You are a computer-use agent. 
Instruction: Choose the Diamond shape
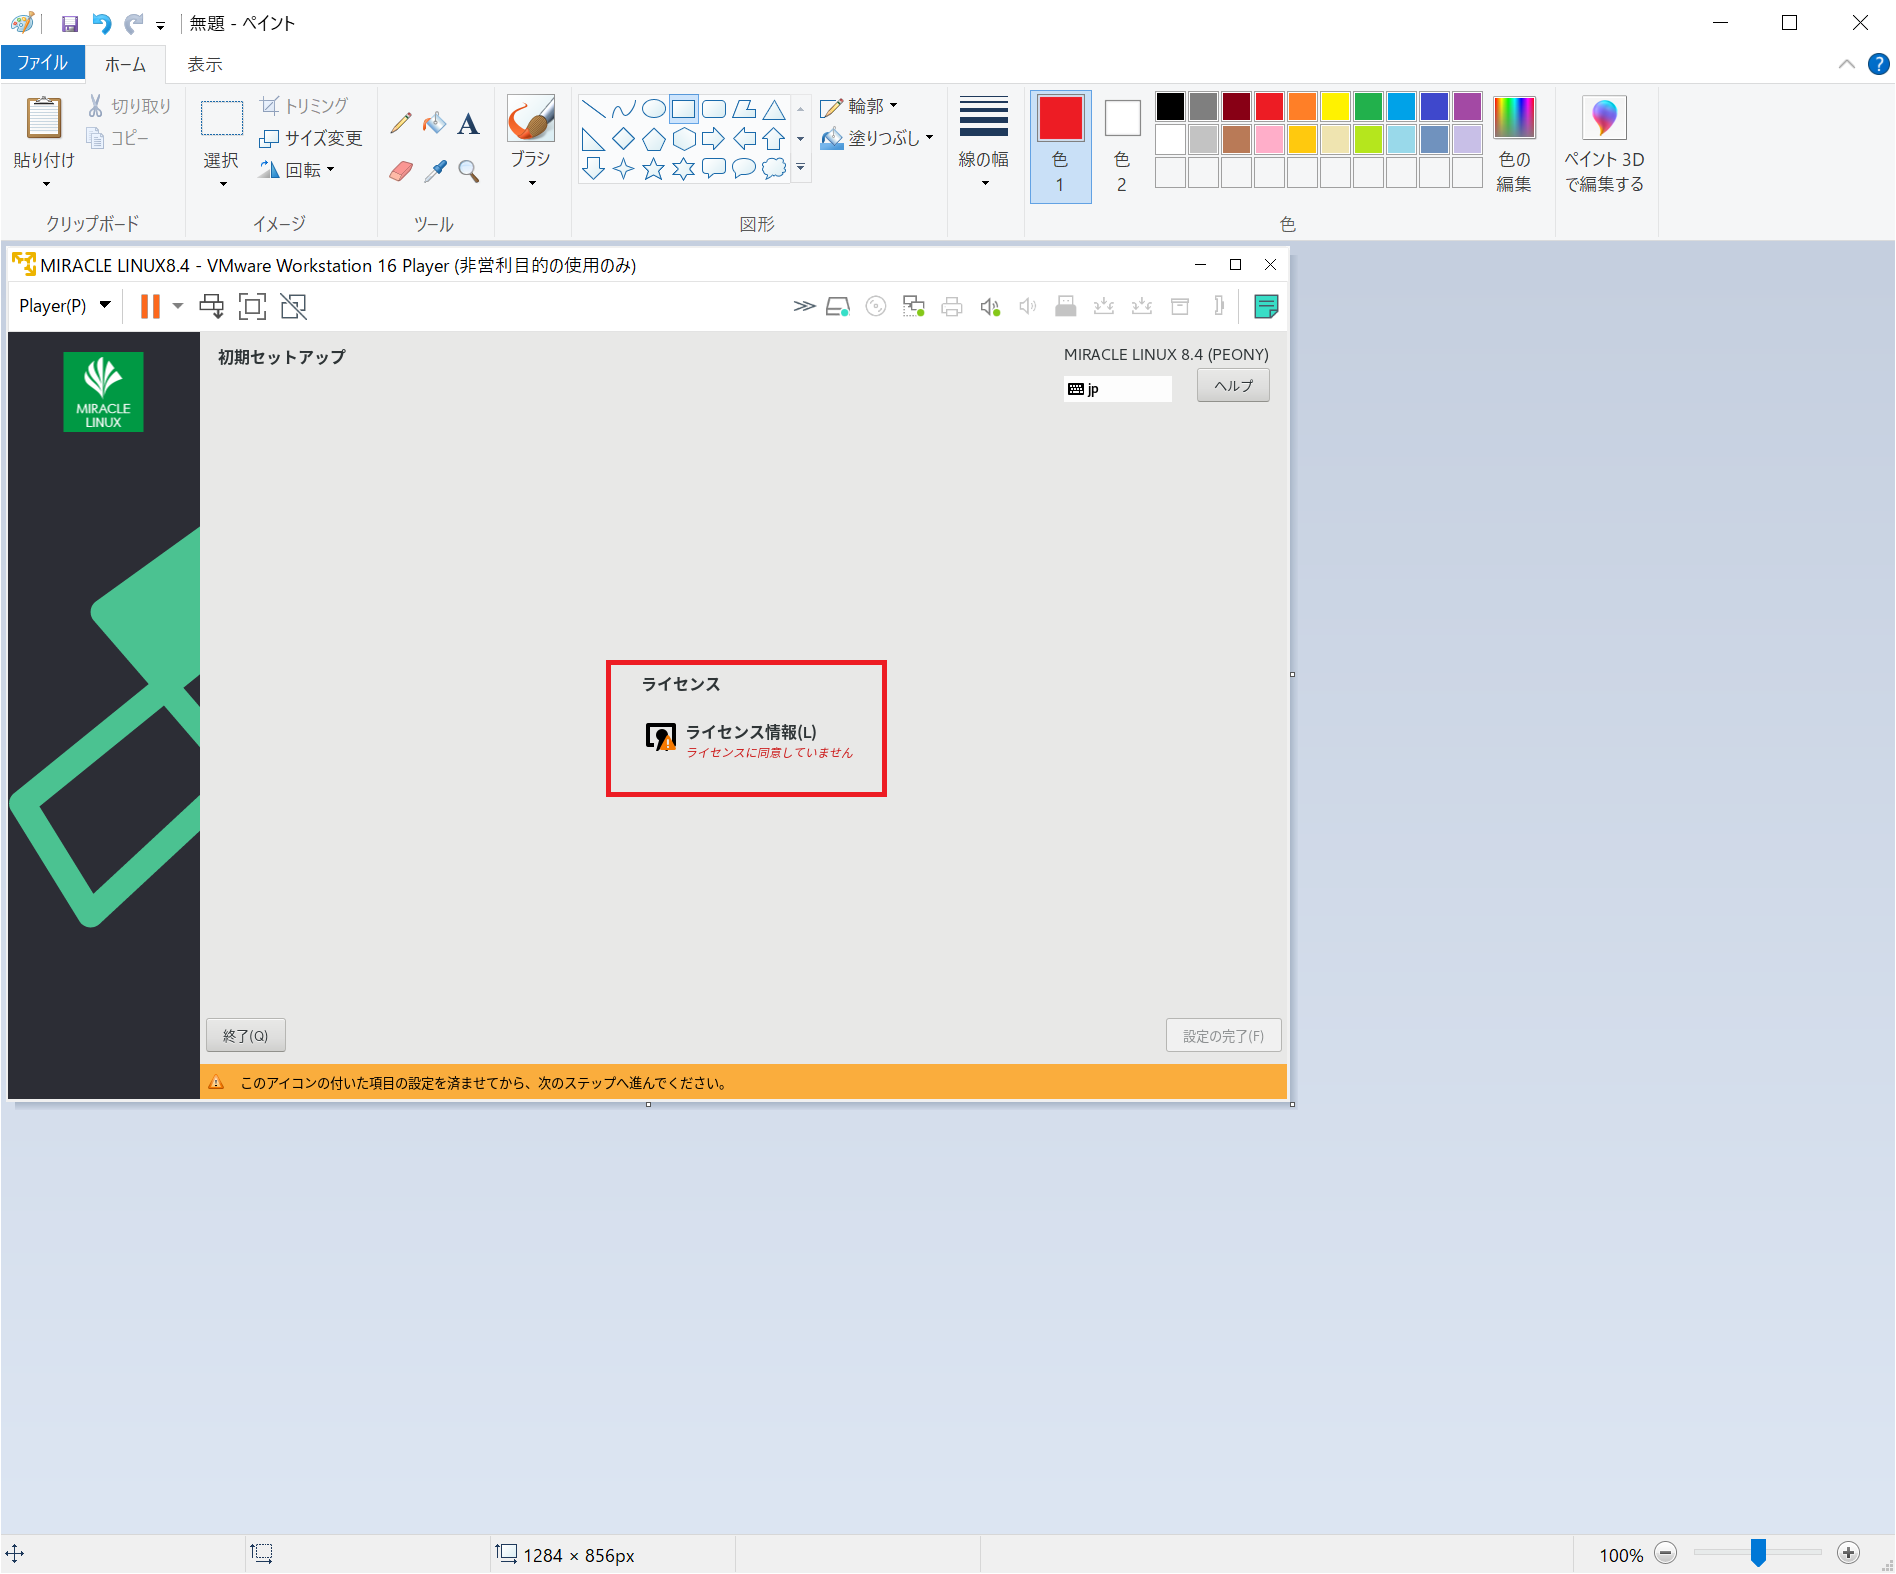[623, 139]
